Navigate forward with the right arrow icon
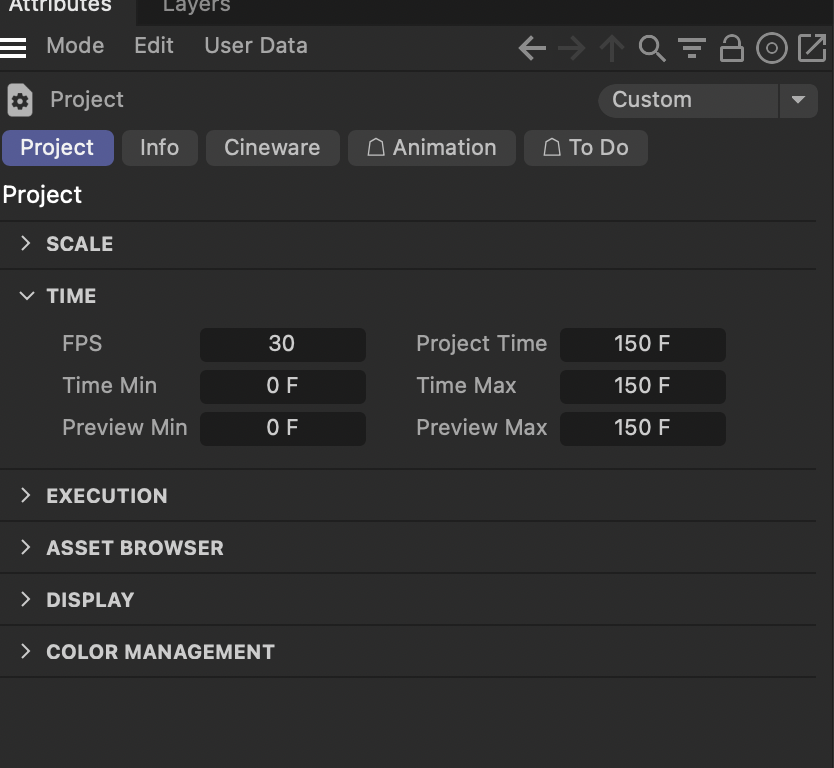 [572, 48]
